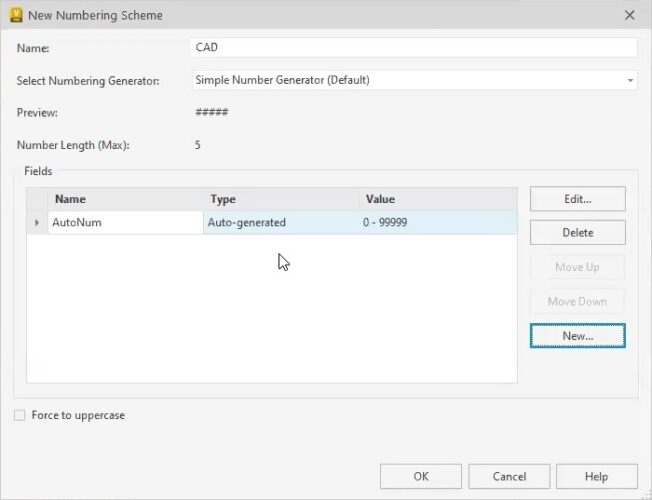Click the Value column header
This screenshot has height=500, width=652.
pos(438,199)
